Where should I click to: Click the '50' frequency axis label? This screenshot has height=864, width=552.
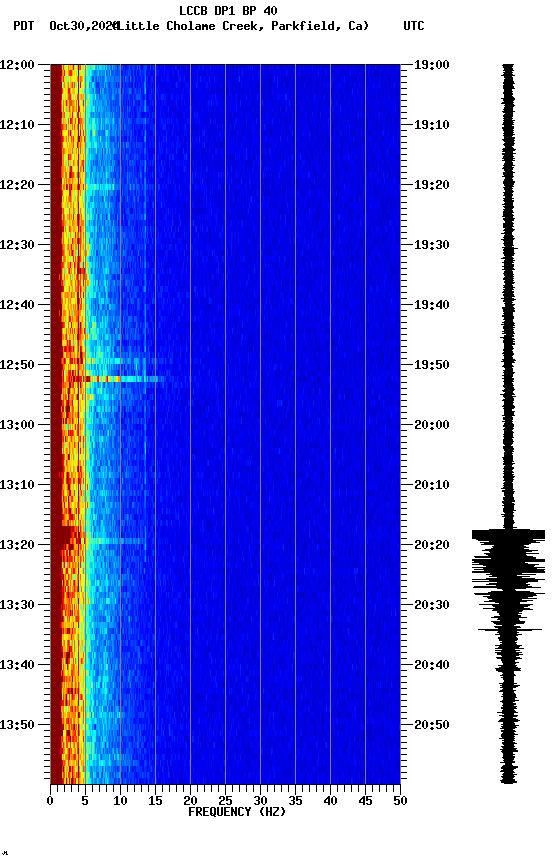pos(400,802)
